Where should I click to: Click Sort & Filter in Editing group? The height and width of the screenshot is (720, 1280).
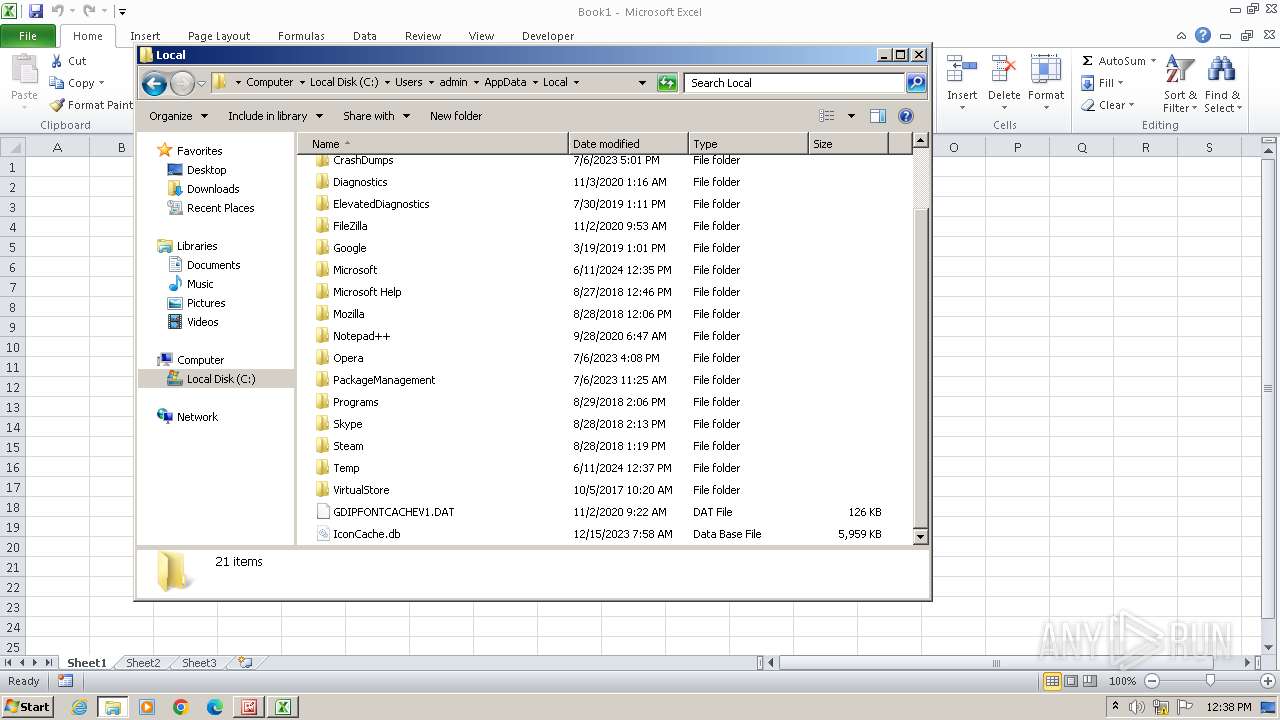[x=1180, y=84]
